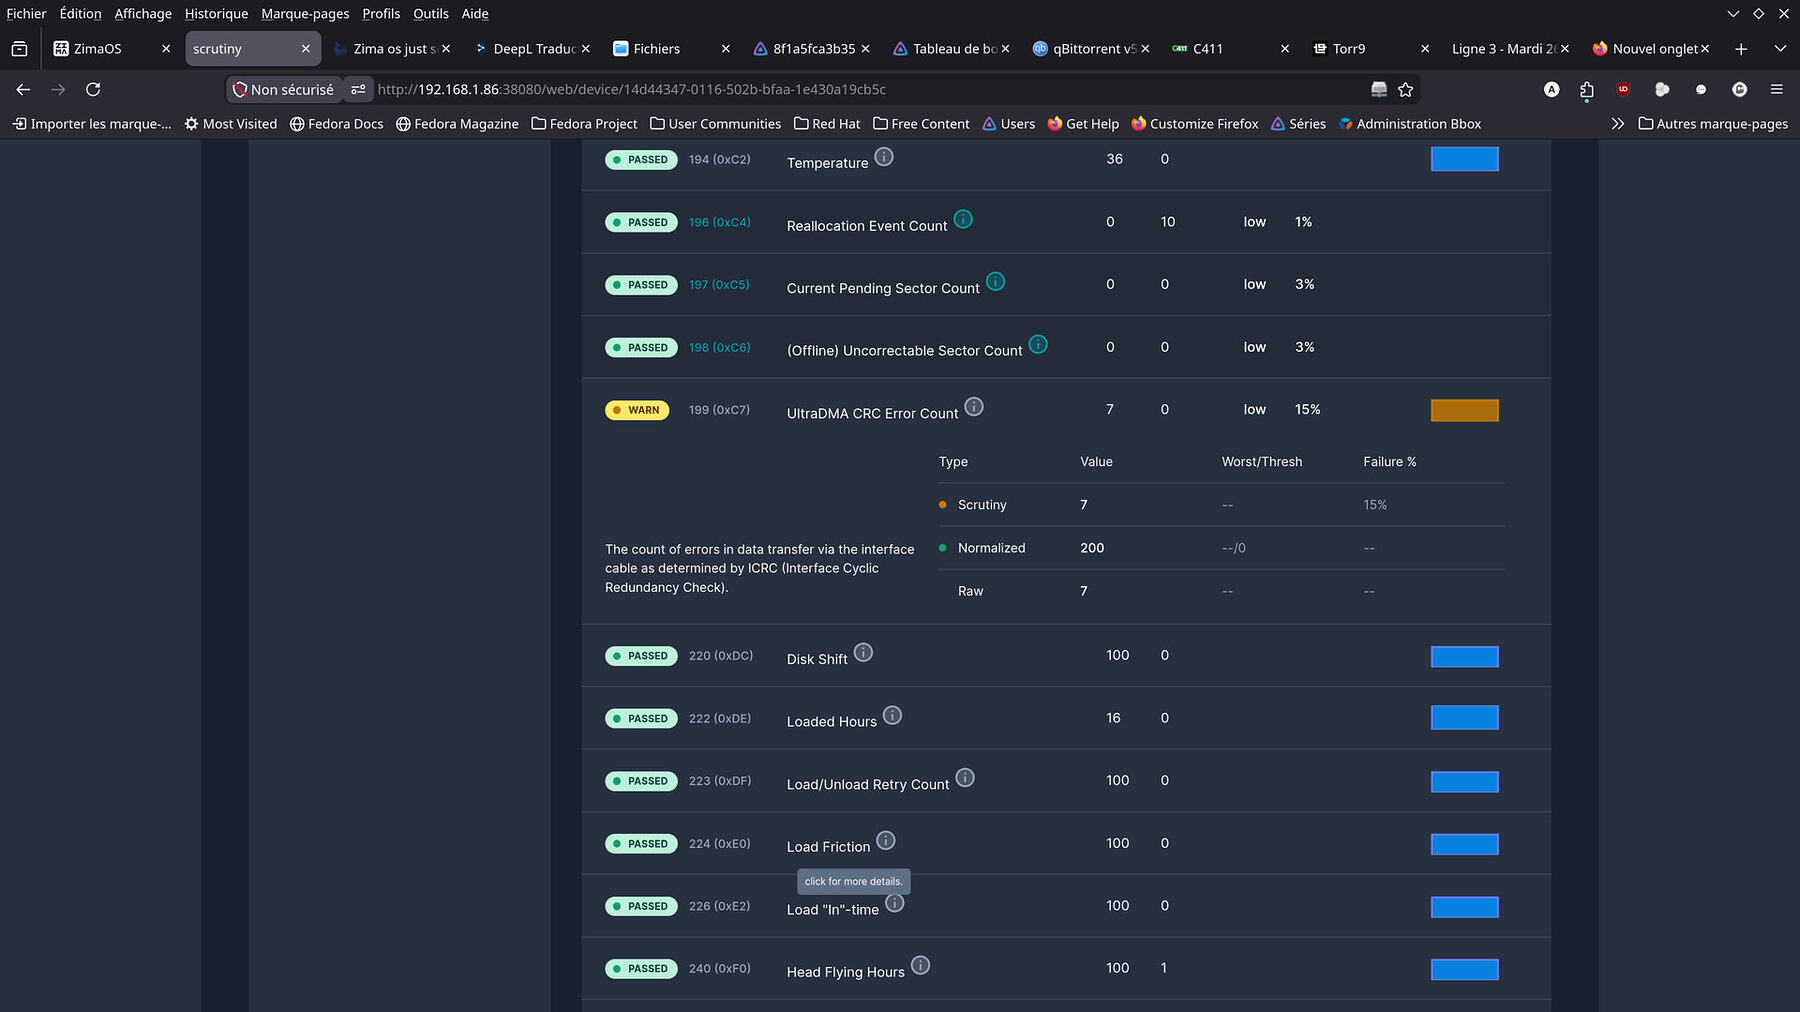Click the orange UltraDMA CRC history bar
The image size is (1800, 1012).
1464,410
